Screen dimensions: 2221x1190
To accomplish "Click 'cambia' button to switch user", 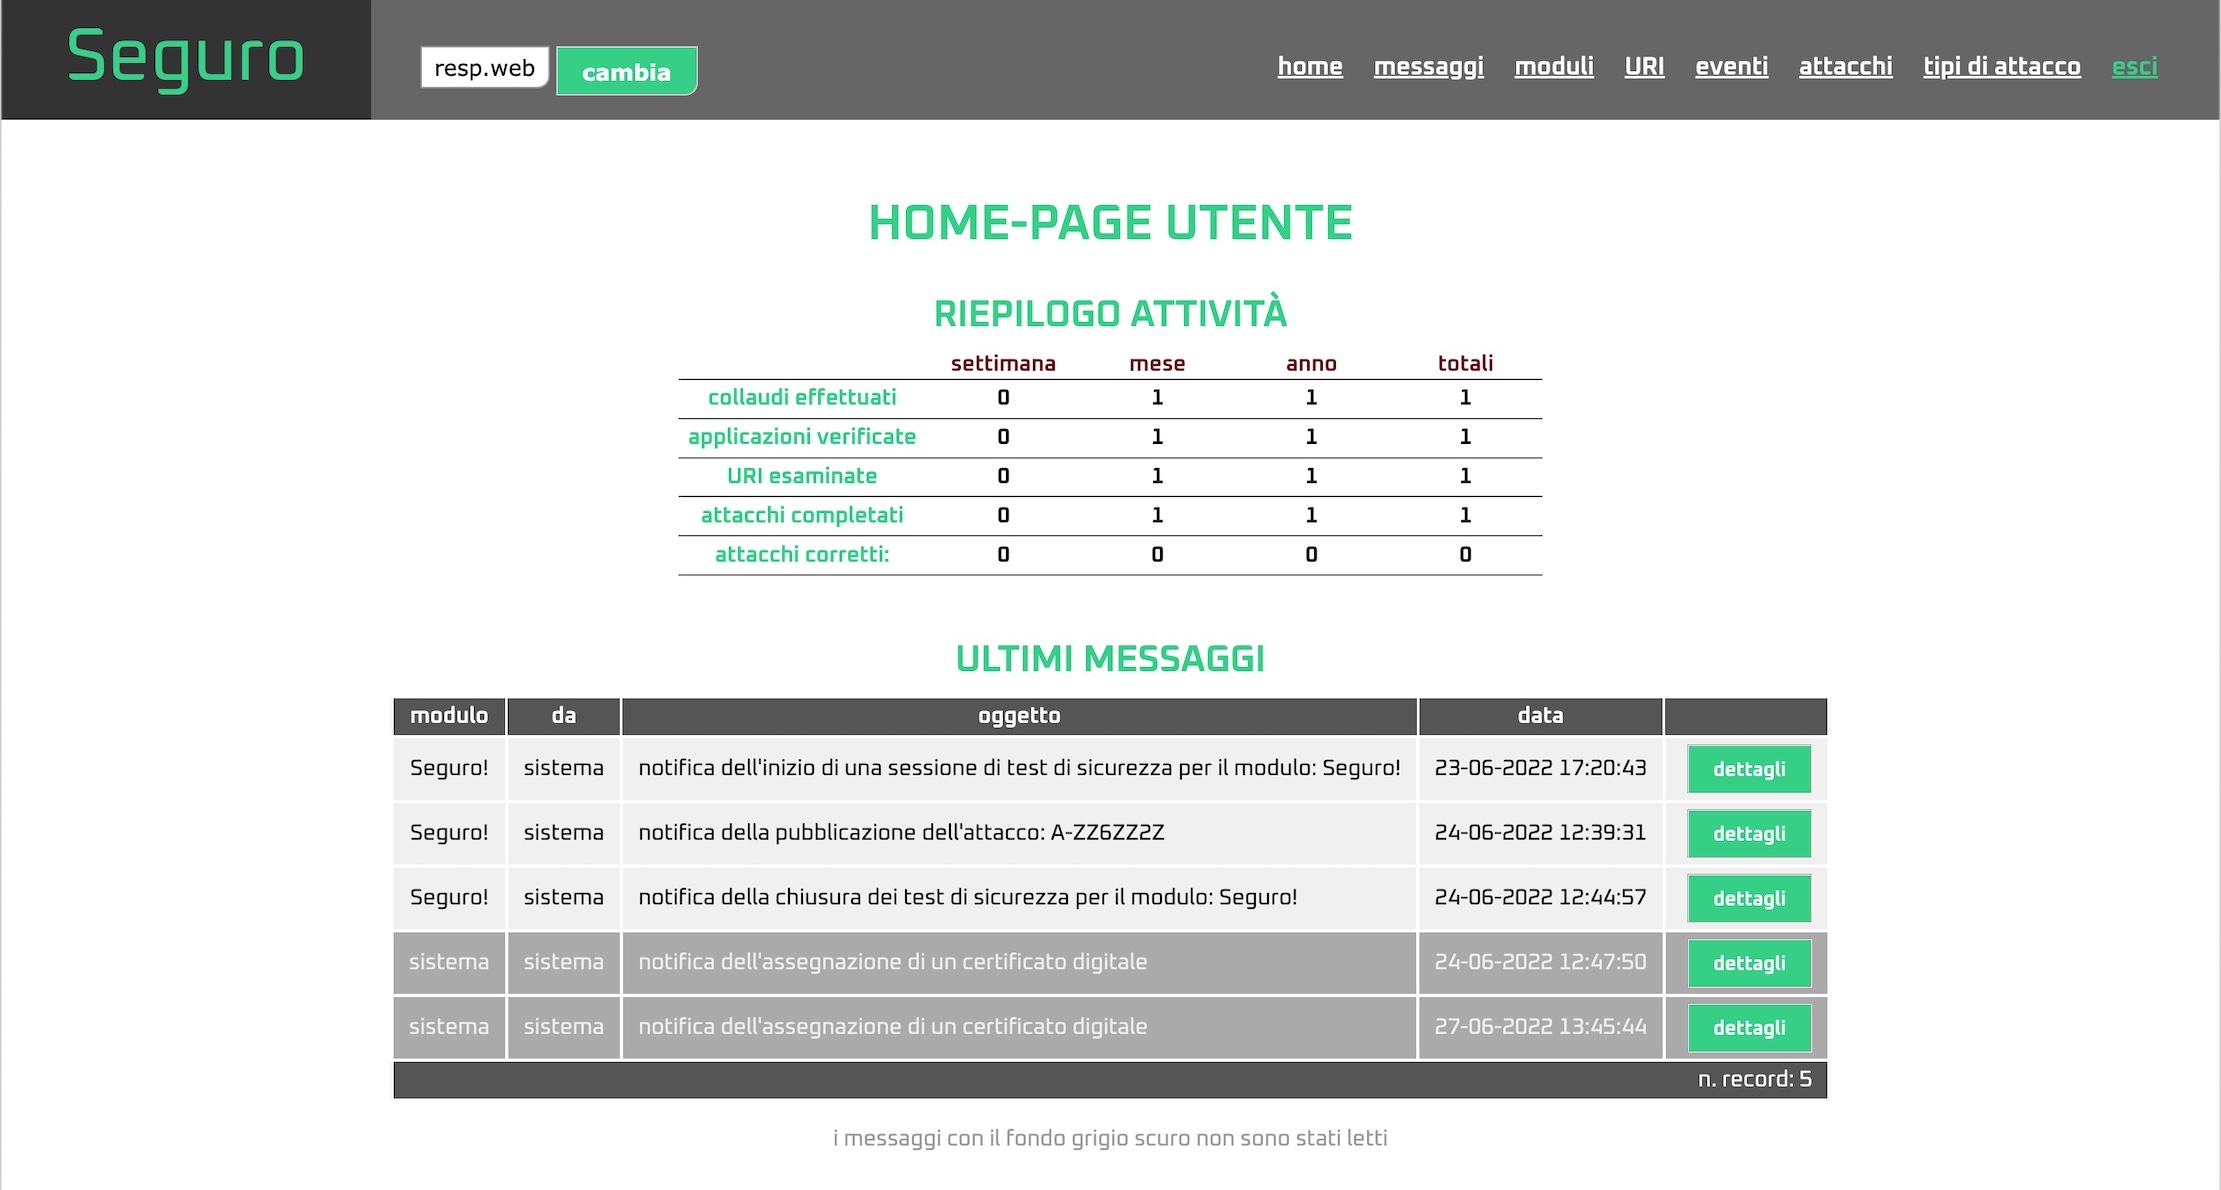I will tap(624, 69).
